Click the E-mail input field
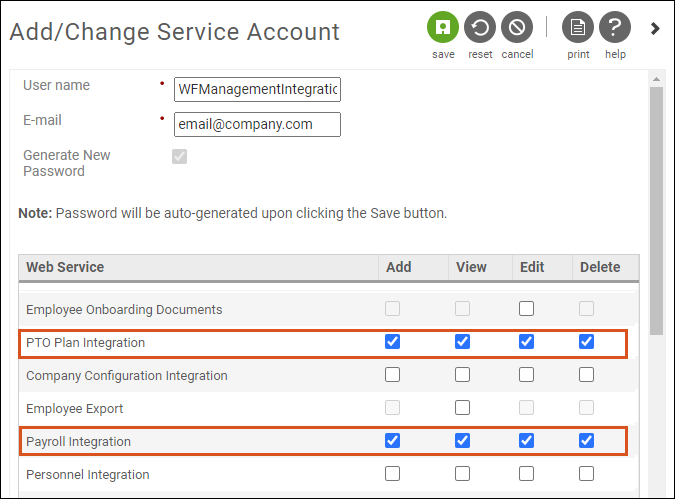Viewport: 675px width, 499px height. click(x=257, y=124)
